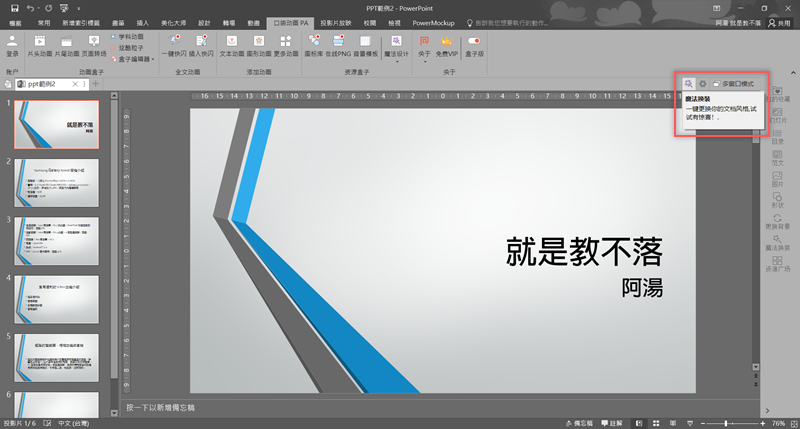Click the settings gear beside 多窗口模式
The width and height of the screenshot is (800, 429).
point(703,84)
